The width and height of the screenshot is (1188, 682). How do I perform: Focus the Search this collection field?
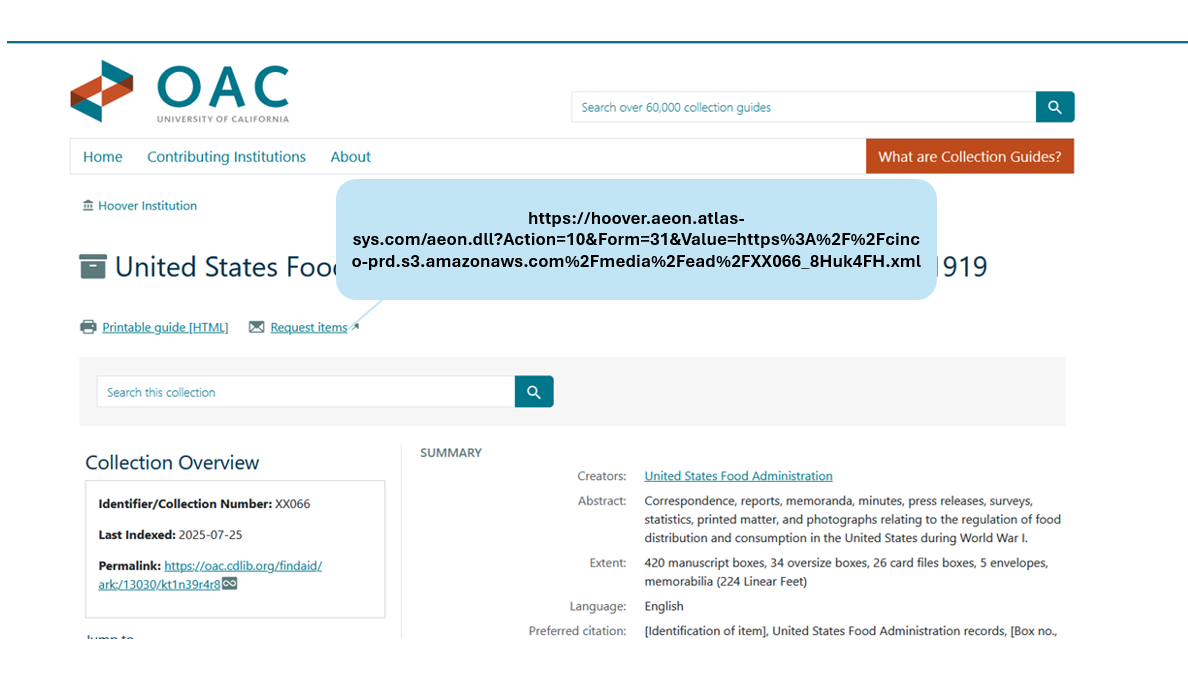click(306, 392)
